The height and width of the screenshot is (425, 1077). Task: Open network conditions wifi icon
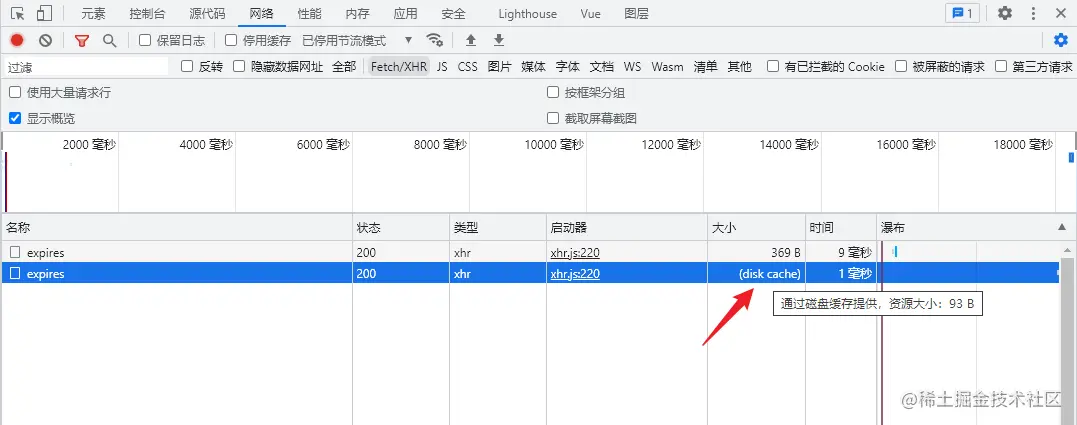(x=434, y=40)
